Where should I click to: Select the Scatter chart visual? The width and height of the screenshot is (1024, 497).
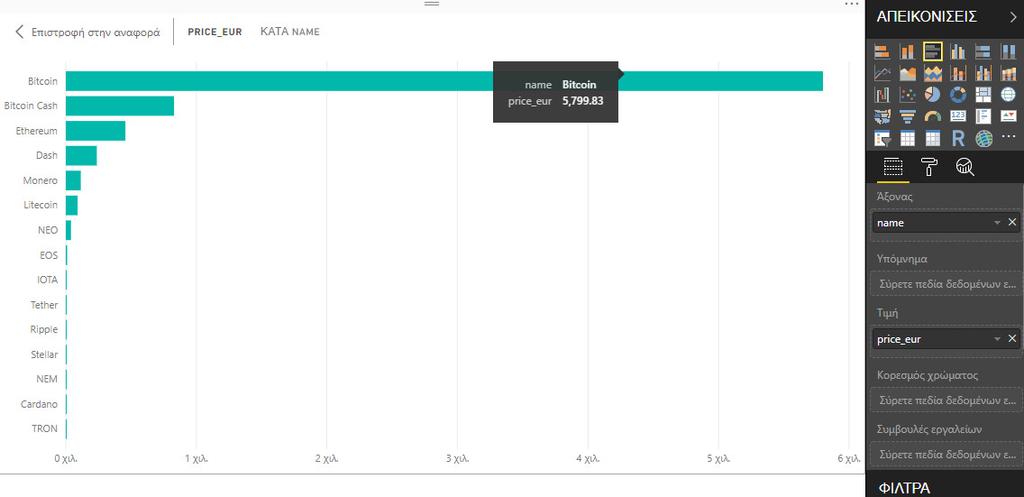point(907,95)
